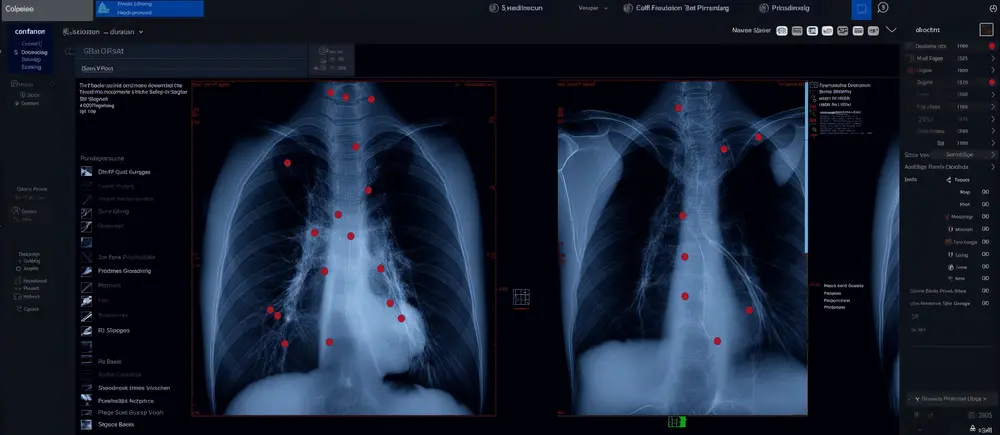Viewport: 1000px width, 435px height.
Task: Click the "Qfince Proos" item in left sidebar
Action: pos(31,189)
